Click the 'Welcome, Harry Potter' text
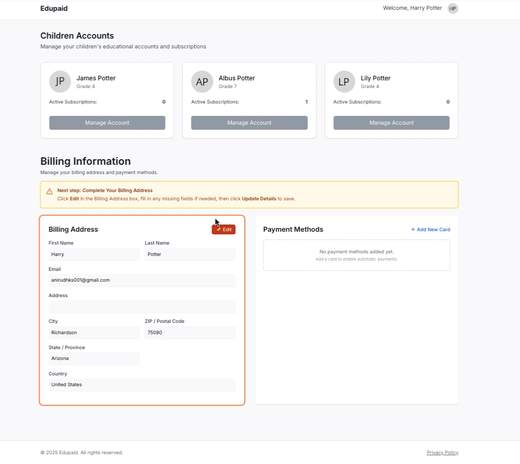 tap(412, 8)
